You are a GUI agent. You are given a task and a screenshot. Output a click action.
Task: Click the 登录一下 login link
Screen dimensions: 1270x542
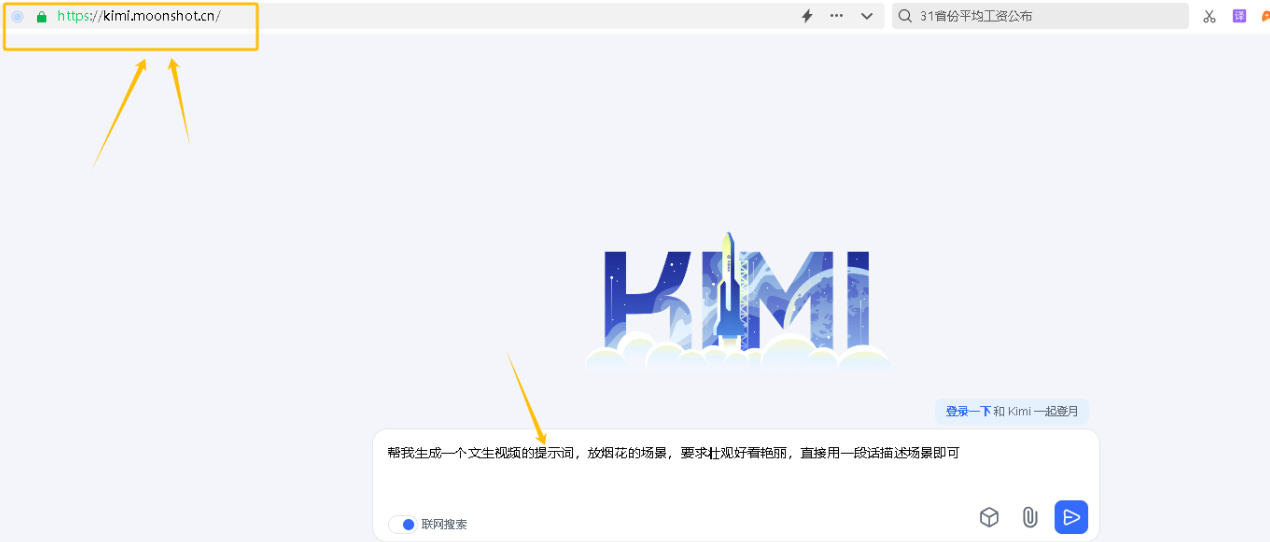[x=968, y=411]
